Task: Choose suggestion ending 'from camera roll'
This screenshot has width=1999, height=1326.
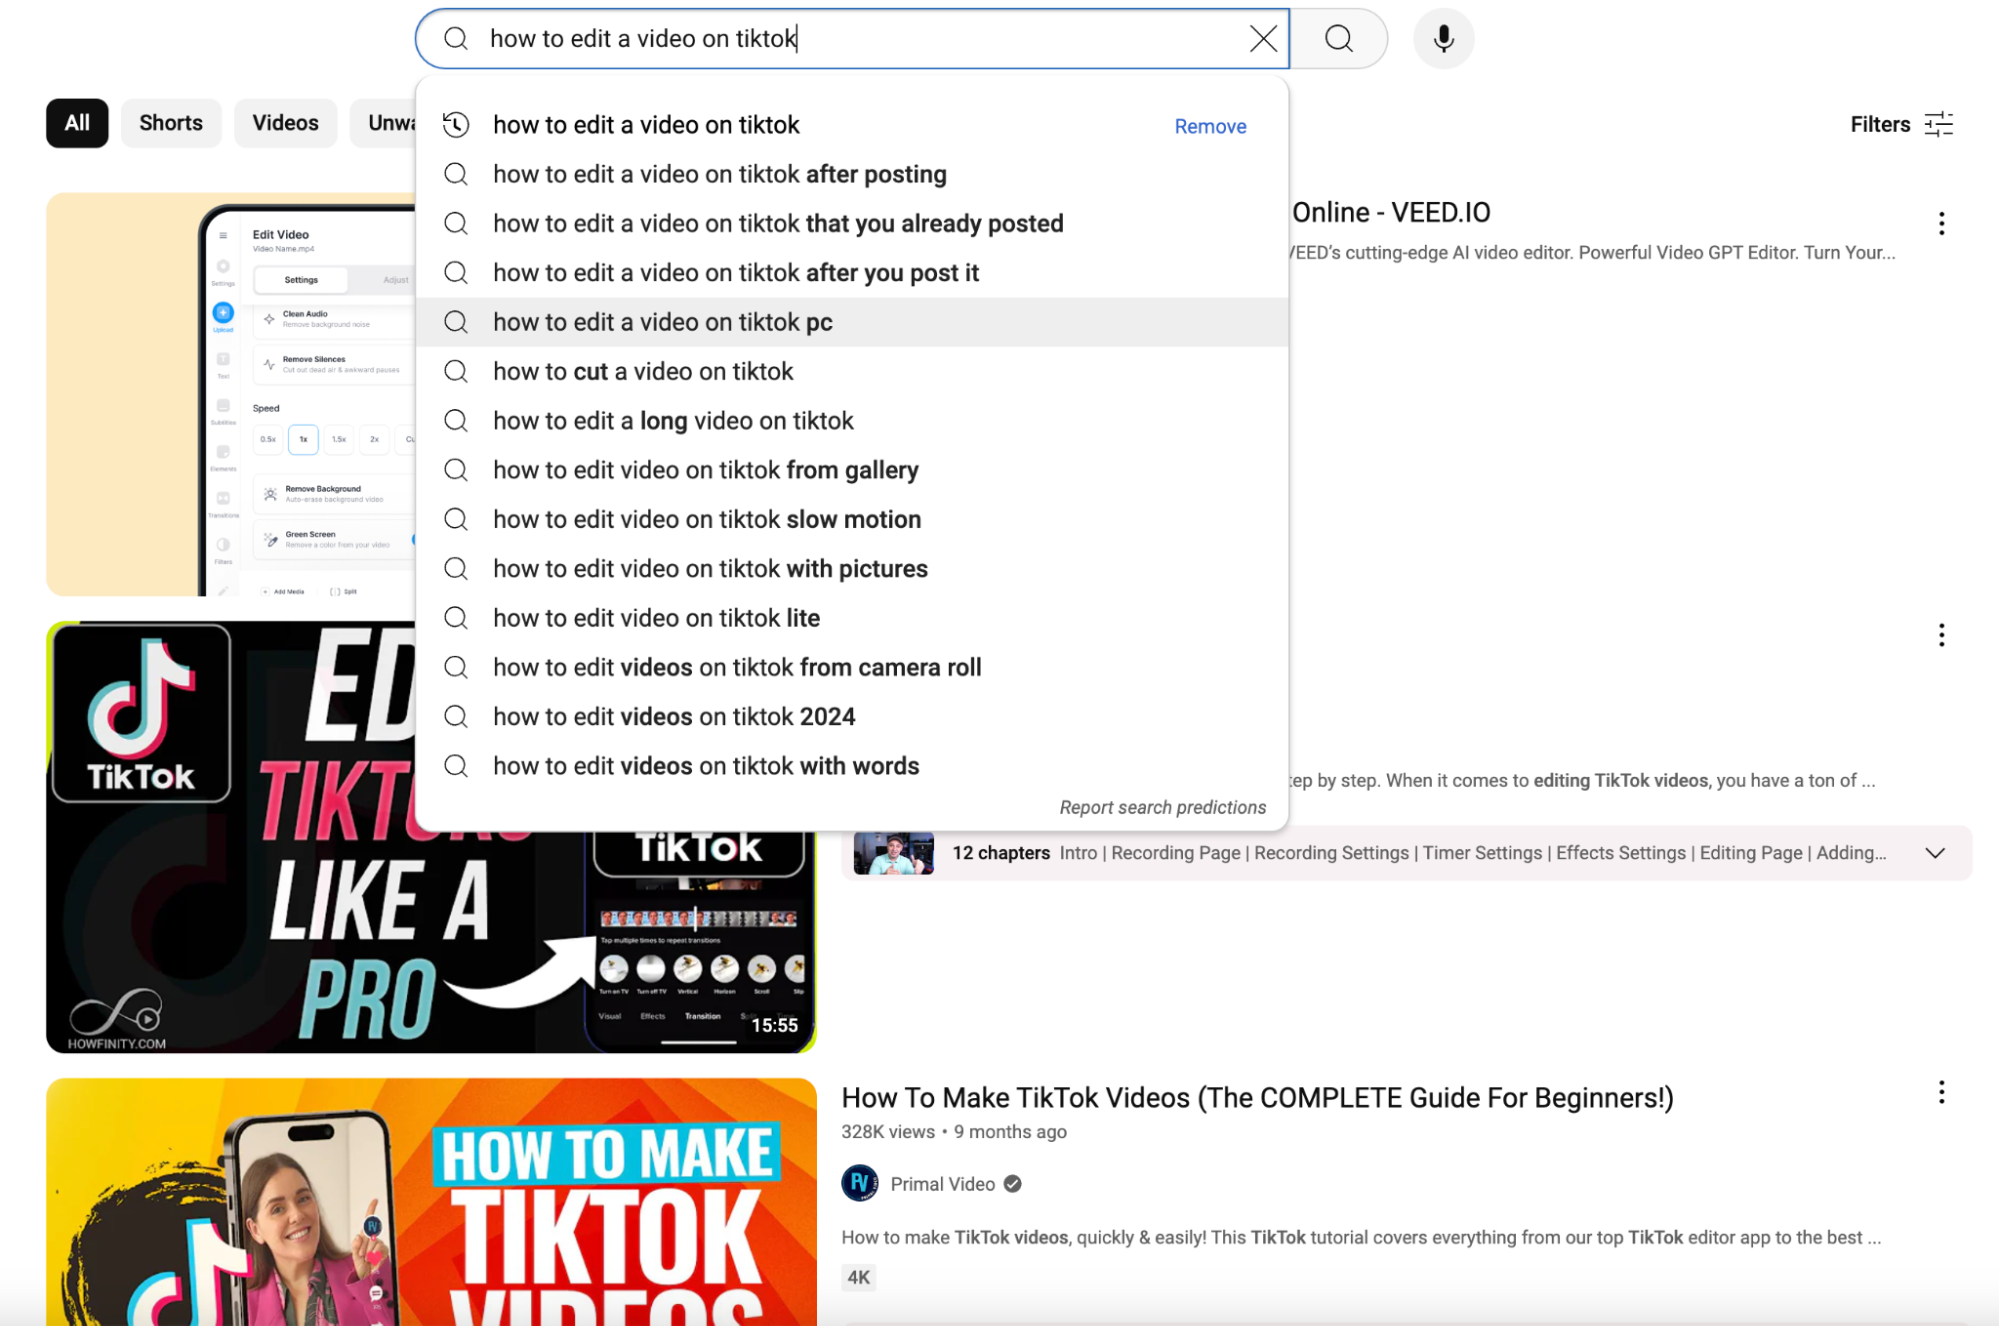Action: 851,667
